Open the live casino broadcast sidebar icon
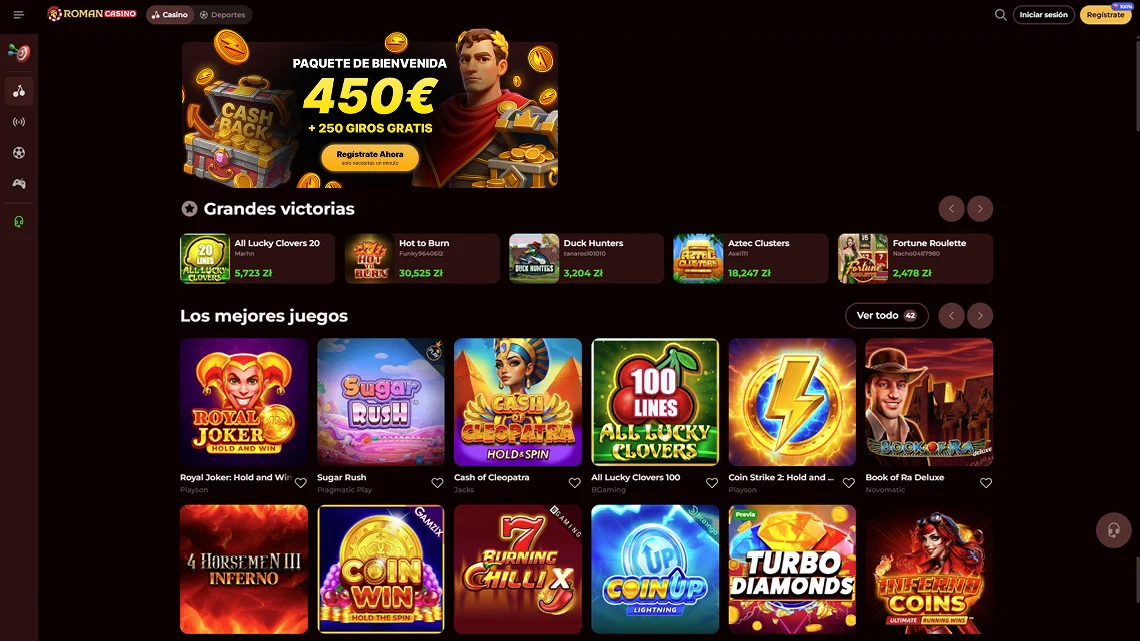 (19, 122)
